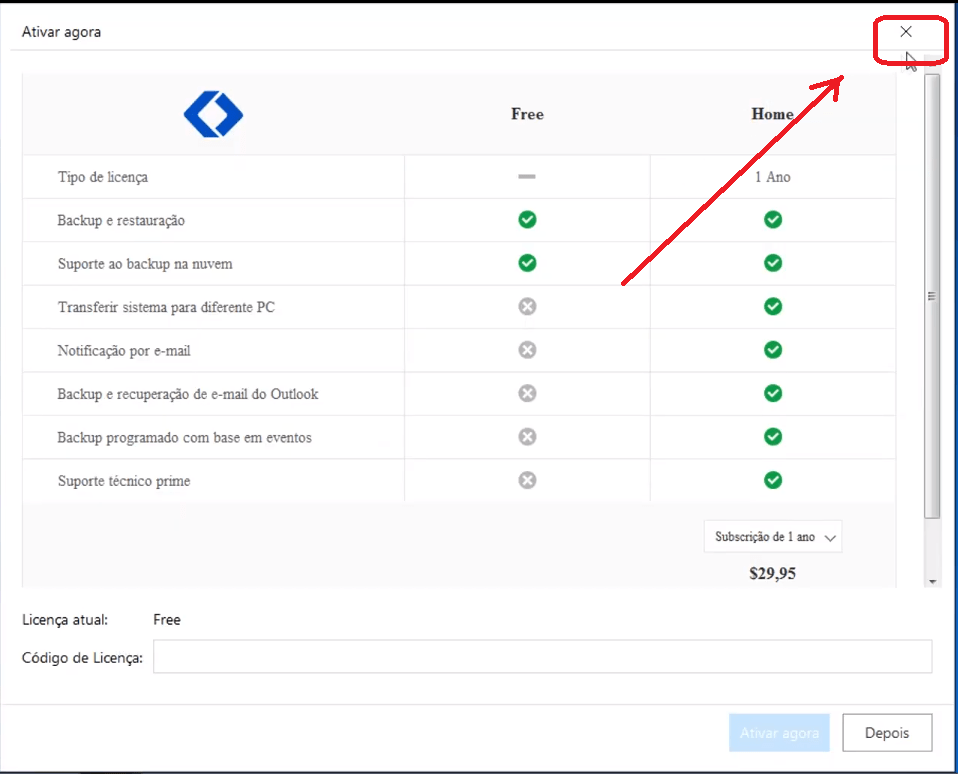Click the EaseUS logo in the table header
Viewport: 958px width, 774px height.
[213, 114]
